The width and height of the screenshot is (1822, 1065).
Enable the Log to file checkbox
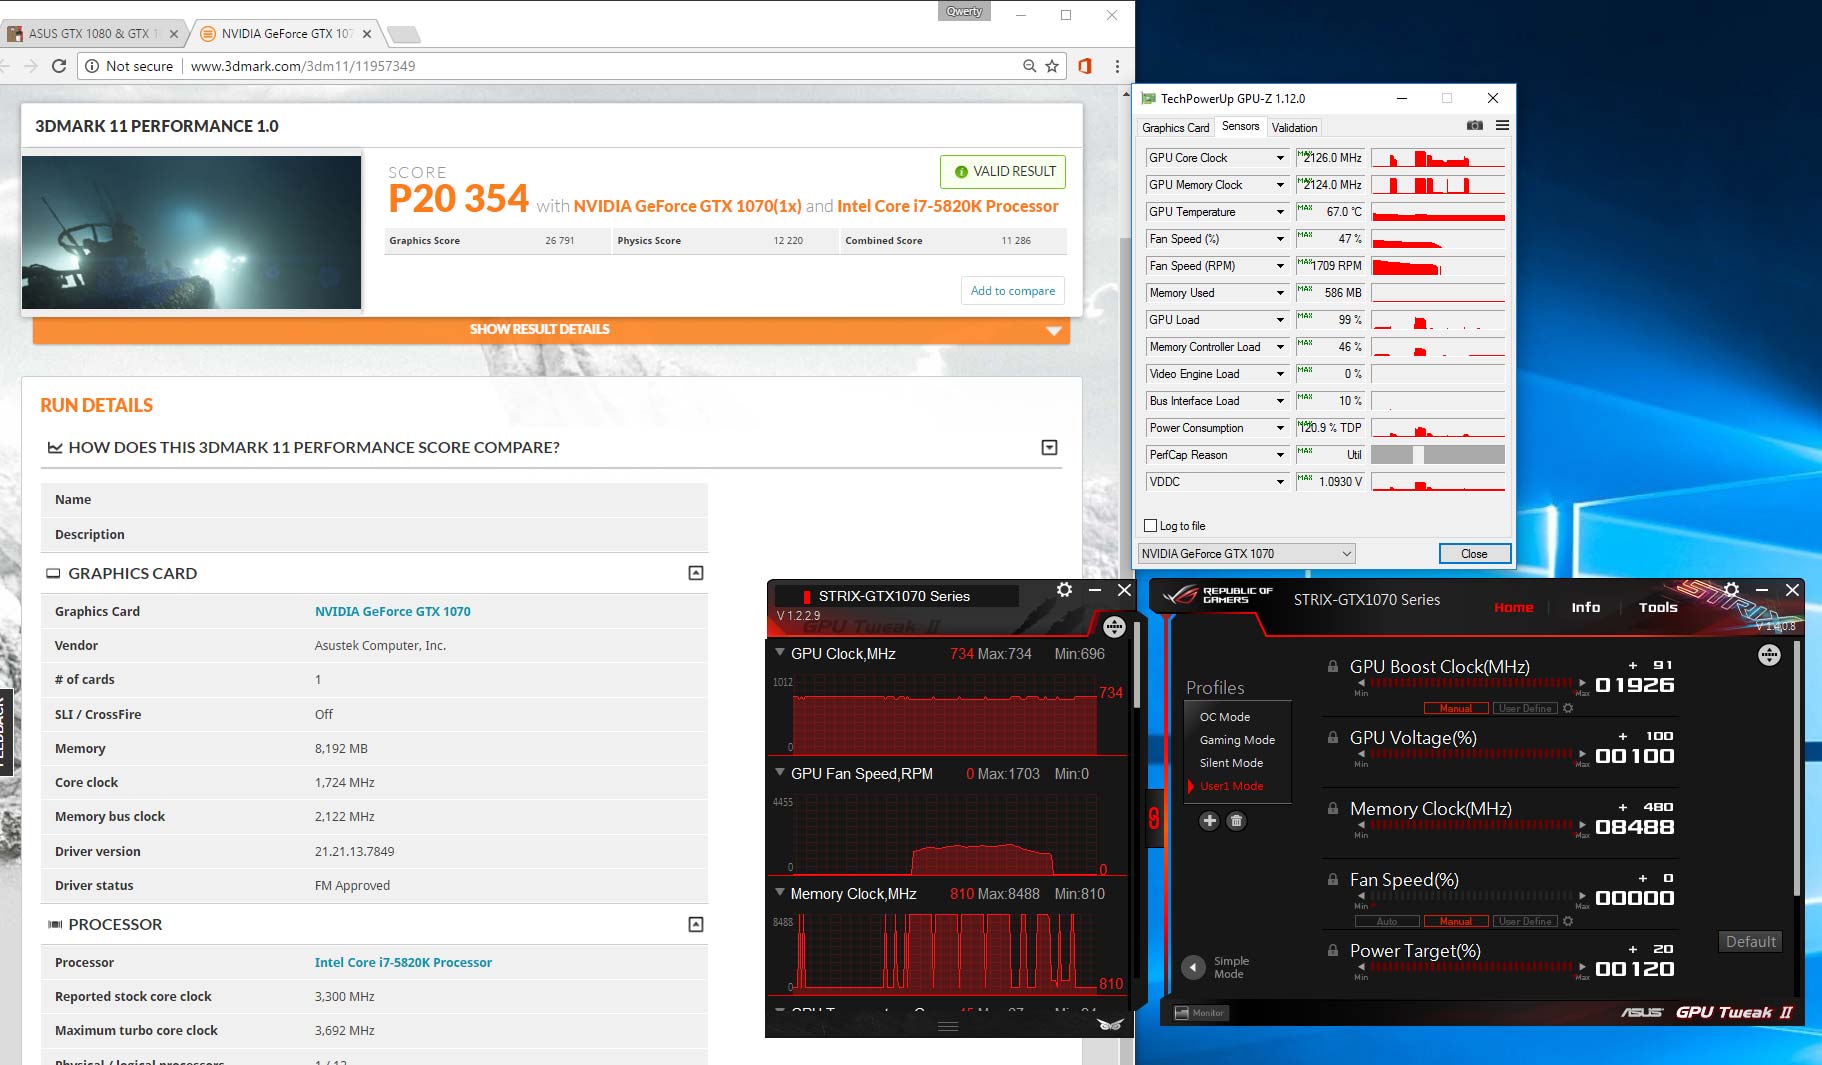[1150, 526]
